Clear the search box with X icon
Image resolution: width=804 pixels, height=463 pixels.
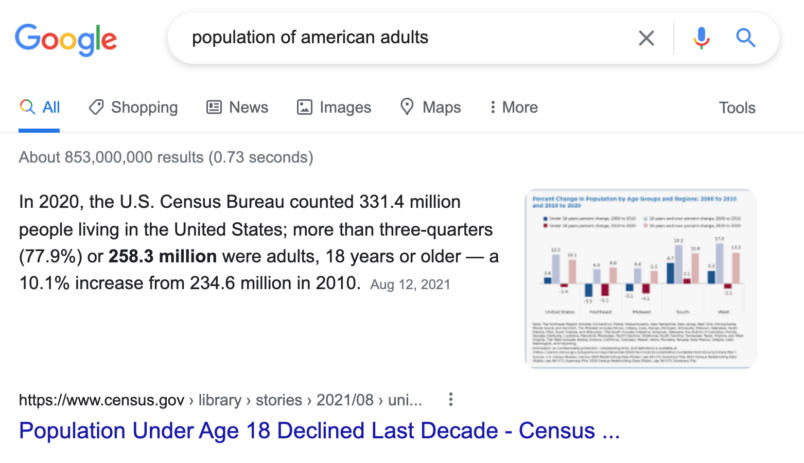point(647,38)
